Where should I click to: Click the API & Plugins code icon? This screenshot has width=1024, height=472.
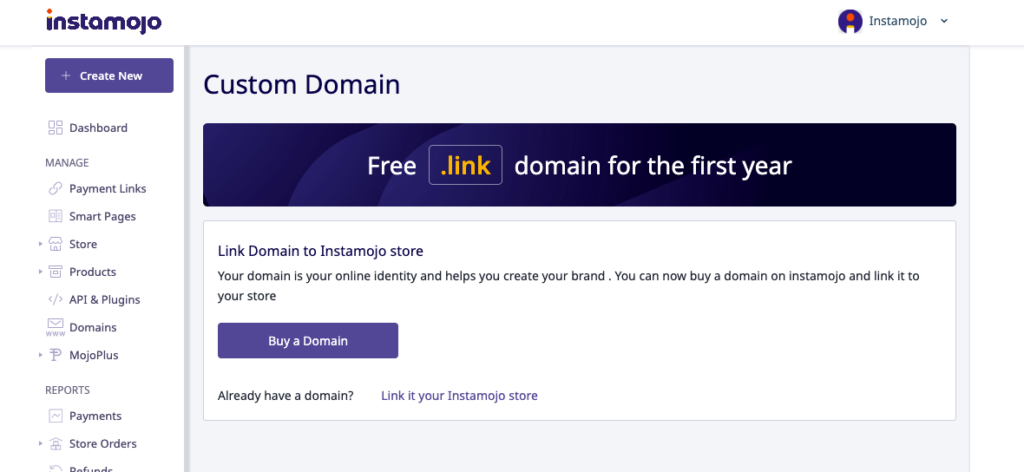point(55,300)
